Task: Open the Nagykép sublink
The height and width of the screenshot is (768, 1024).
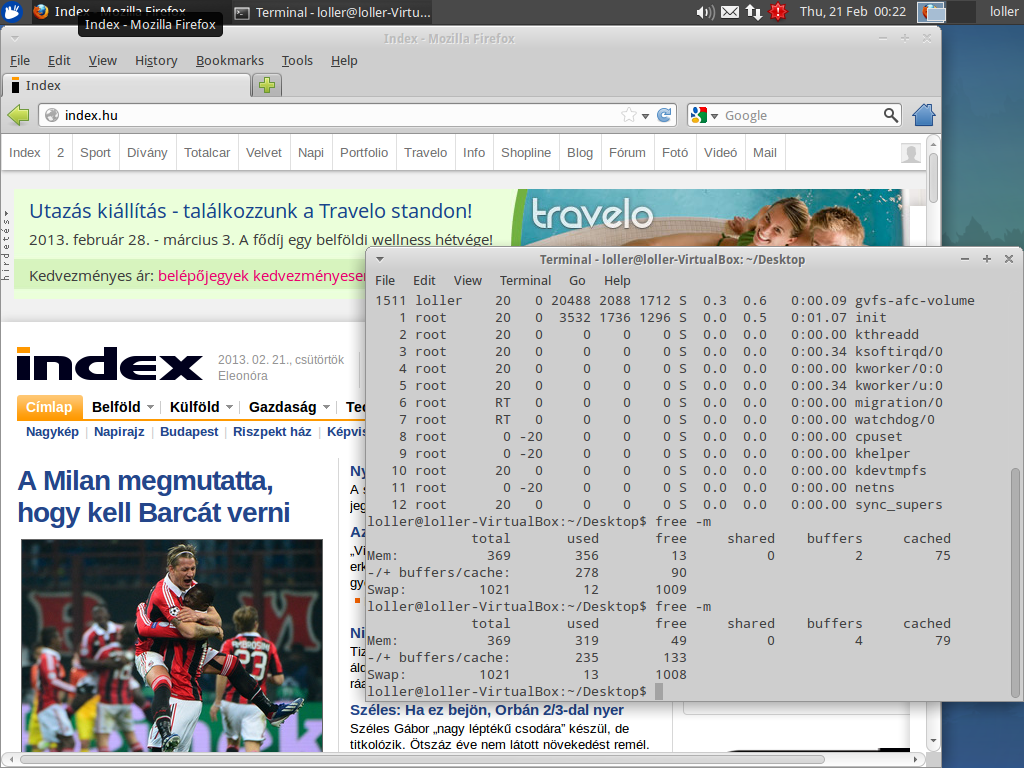Action: coord(52,432)
